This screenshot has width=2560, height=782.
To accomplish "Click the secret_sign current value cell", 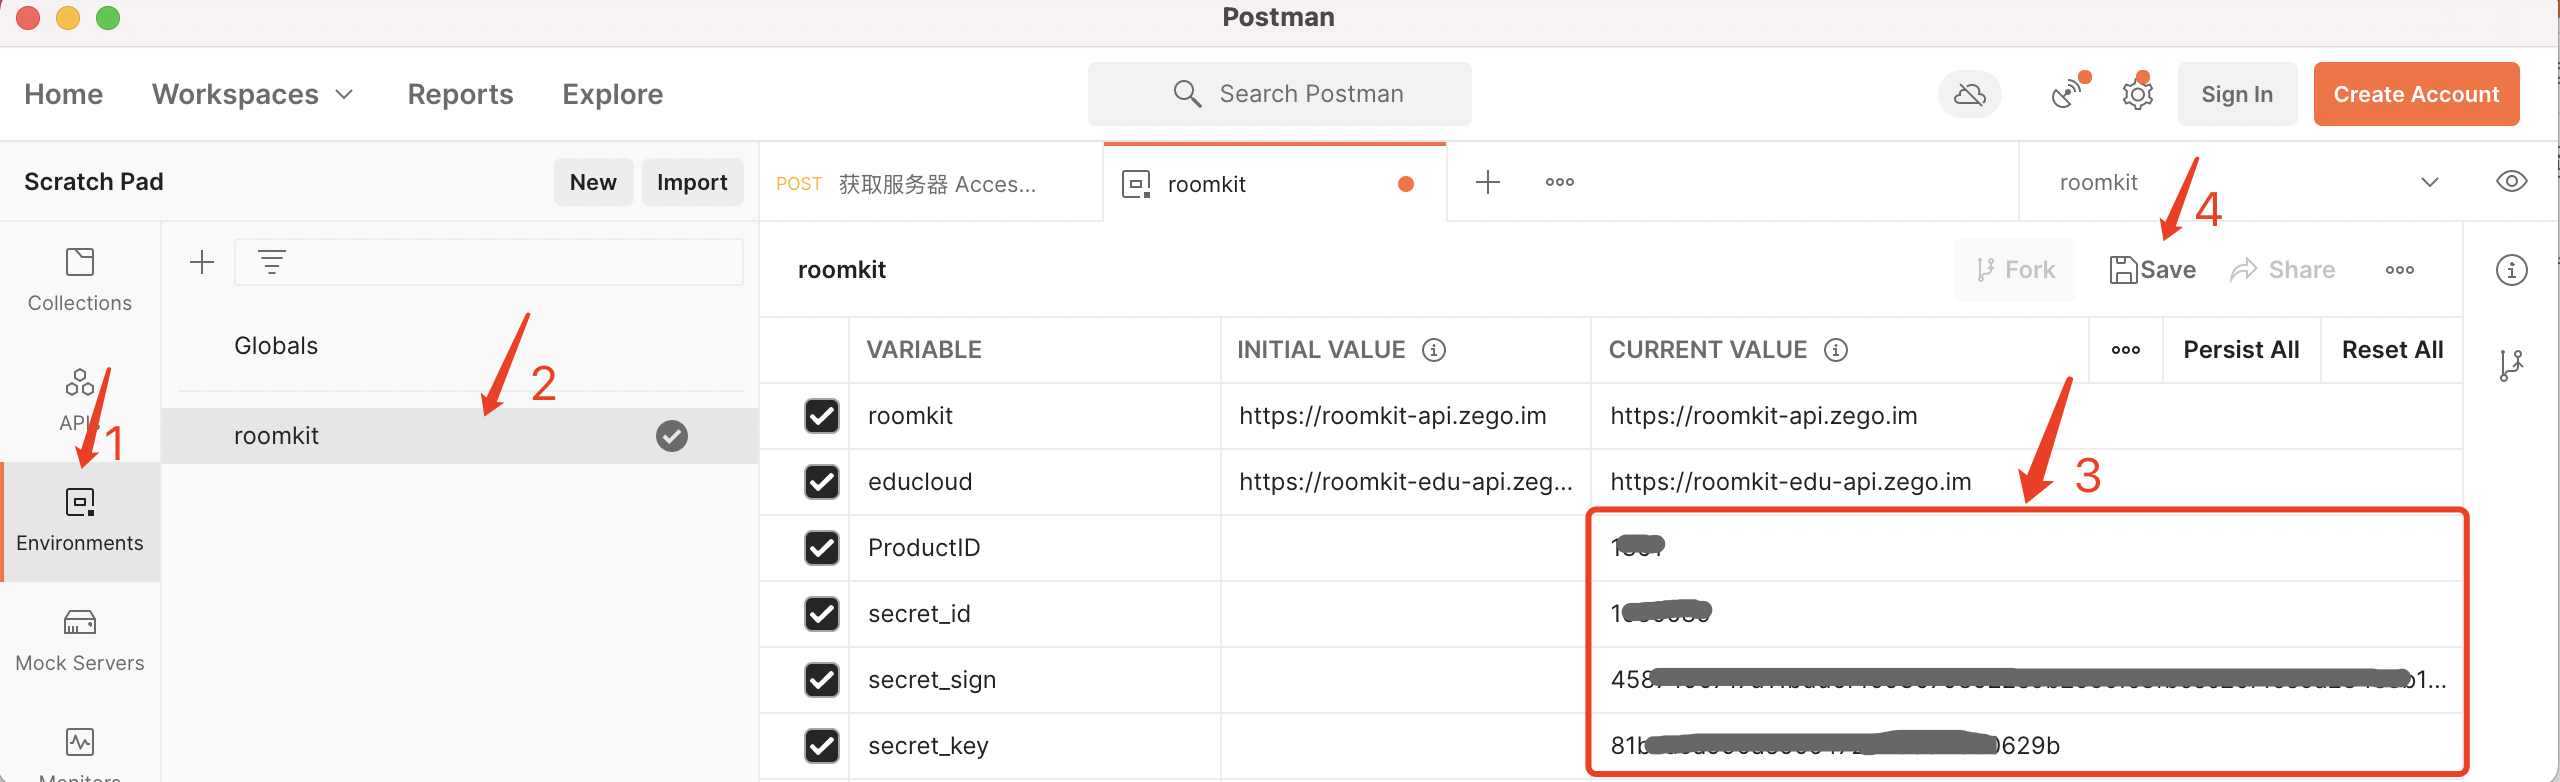I will pyautogui.click(x=2026, y=680).
